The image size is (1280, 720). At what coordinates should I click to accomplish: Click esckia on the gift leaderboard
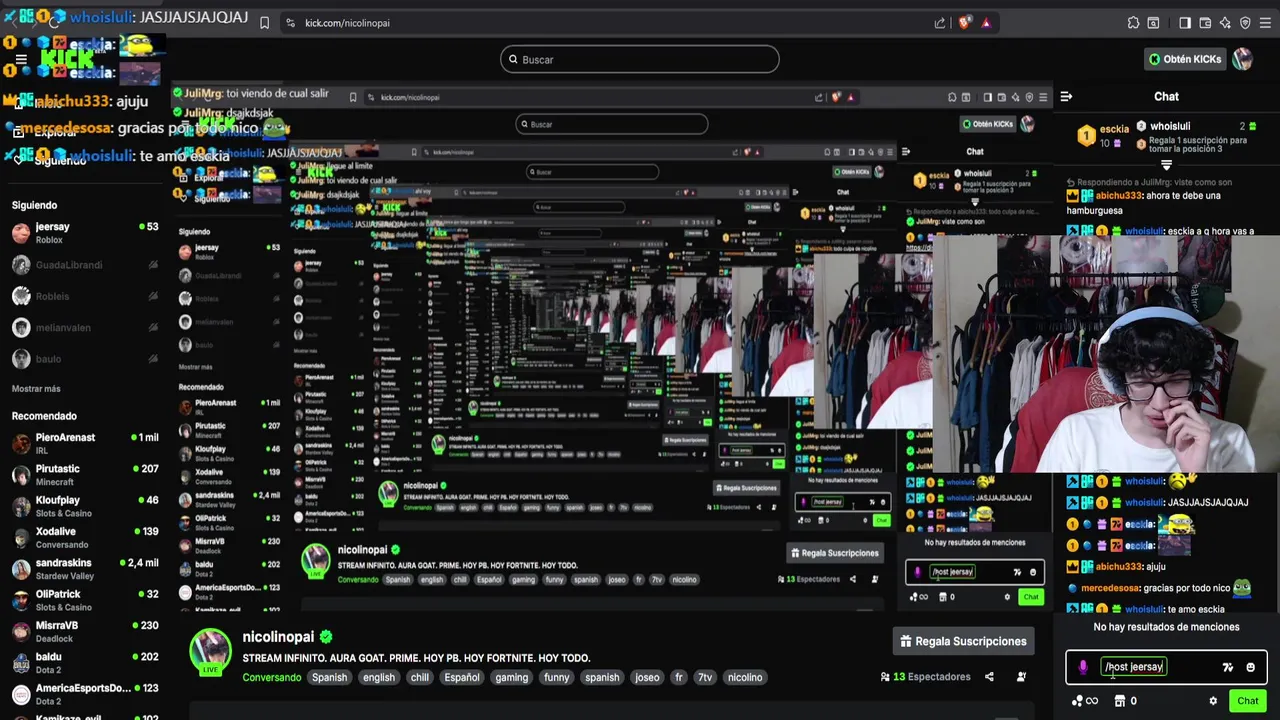[1115, 129]
